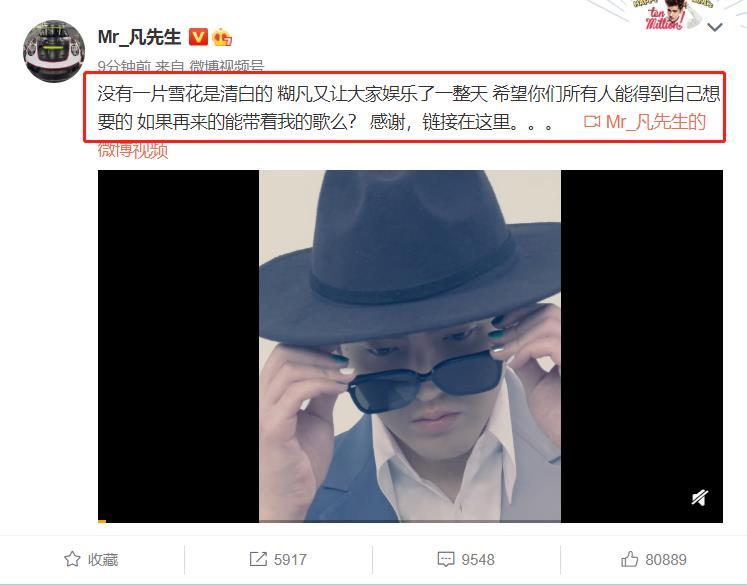Like the post with thumbs-up icon
Image resolution: width=747 pixels, height=585 pixels.
[x=629, y=559]
